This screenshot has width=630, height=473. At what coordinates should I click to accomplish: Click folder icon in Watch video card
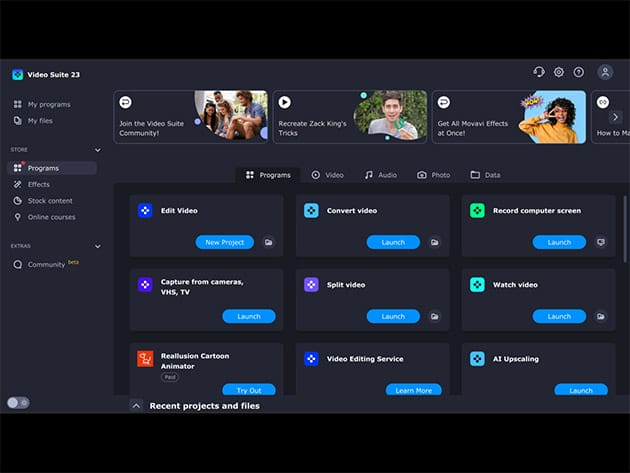(601, 316)
